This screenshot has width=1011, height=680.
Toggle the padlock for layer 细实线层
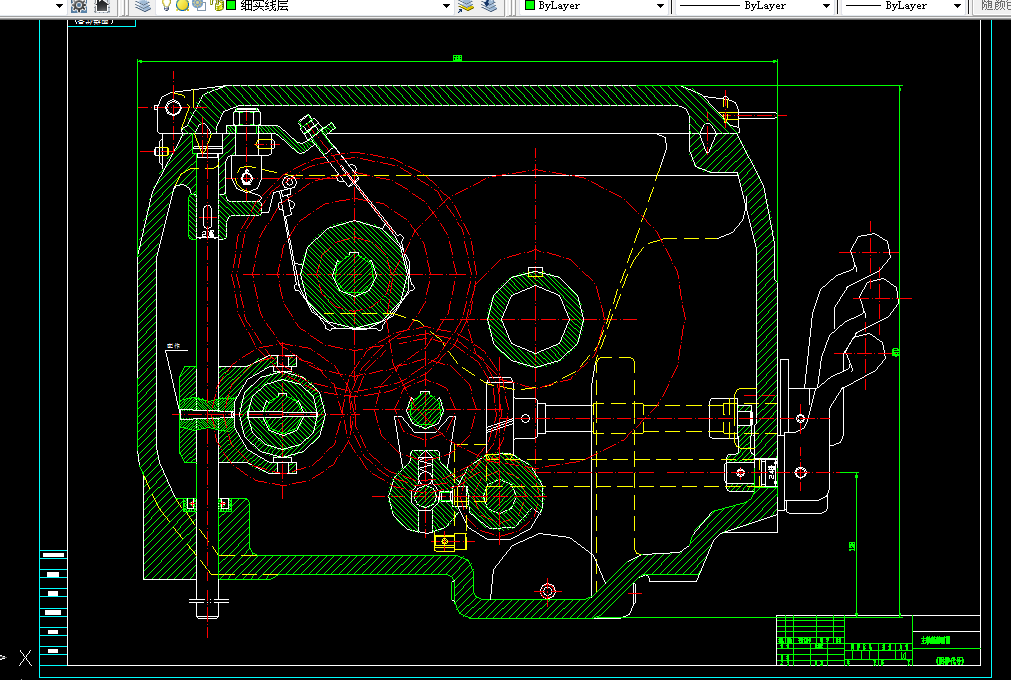coord(216,6)
